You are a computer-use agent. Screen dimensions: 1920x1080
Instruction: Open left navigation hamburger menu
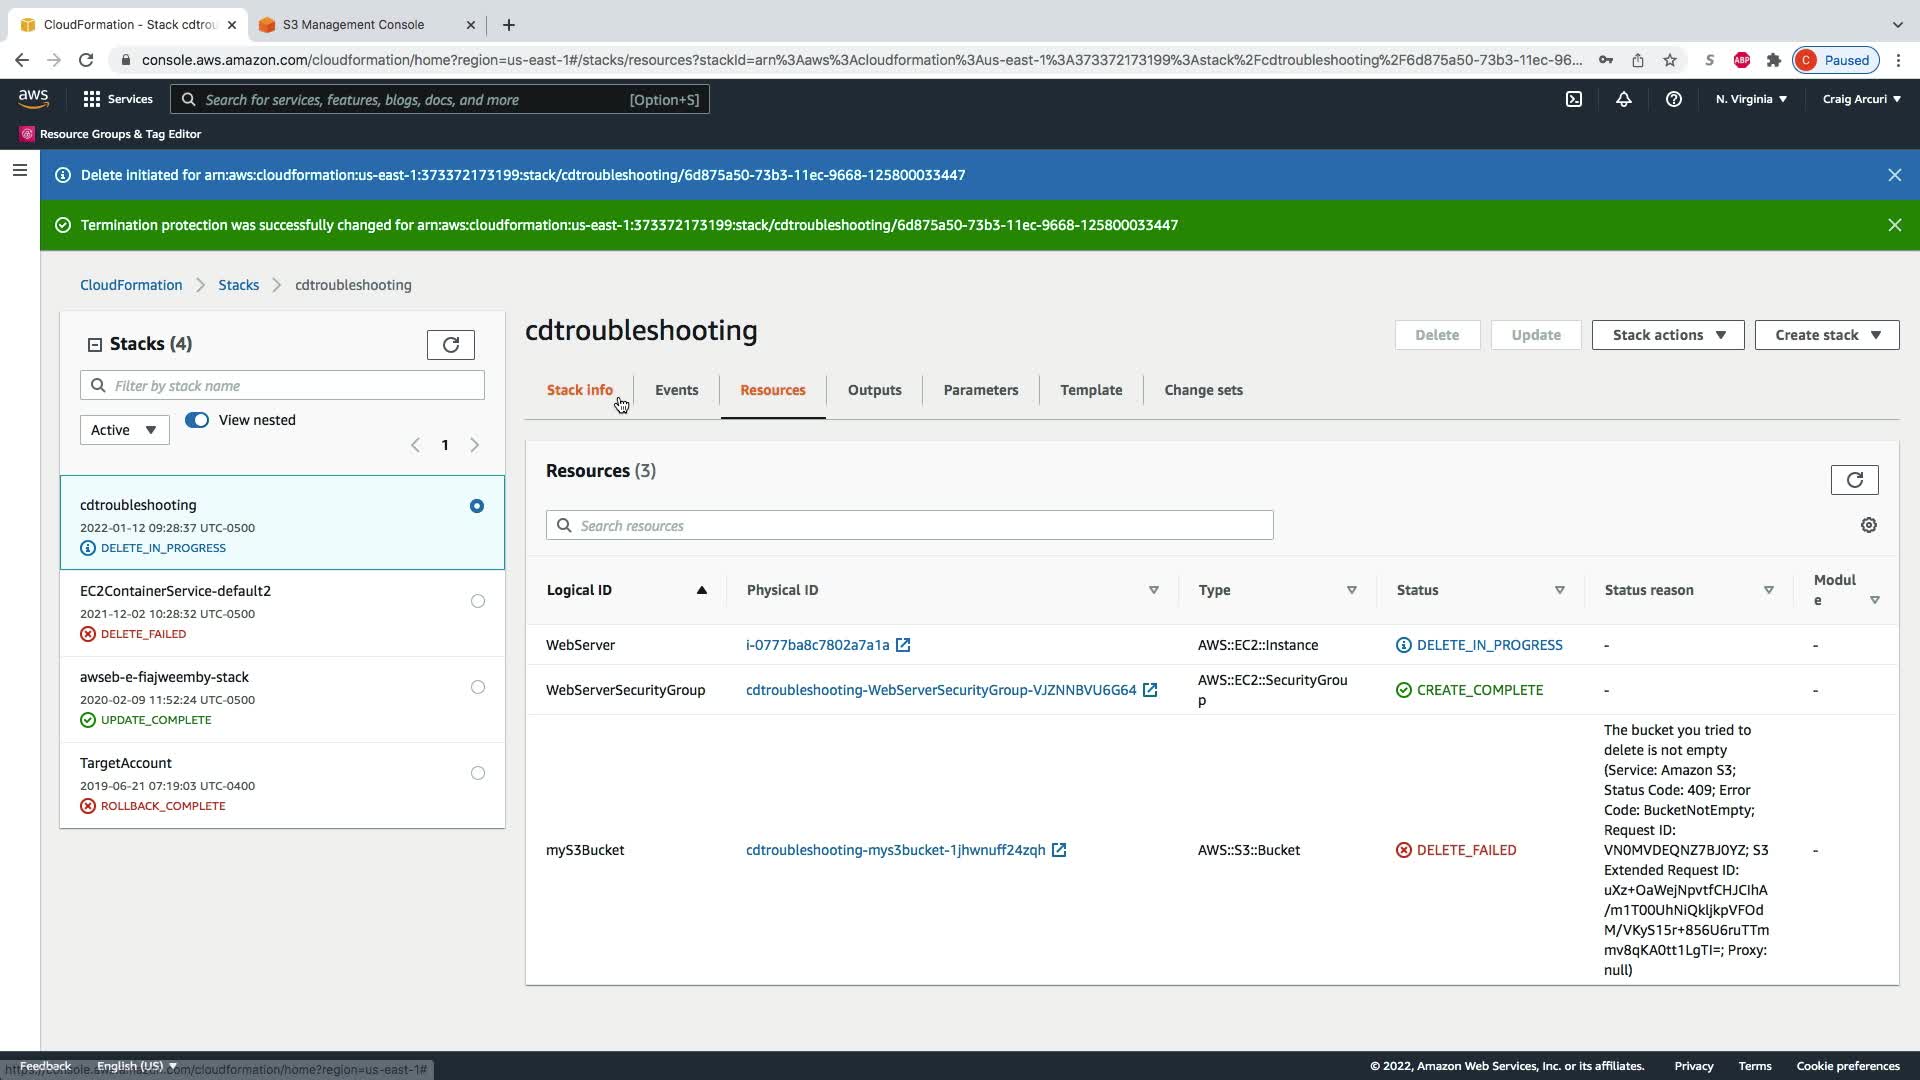(x=19, y=170)
